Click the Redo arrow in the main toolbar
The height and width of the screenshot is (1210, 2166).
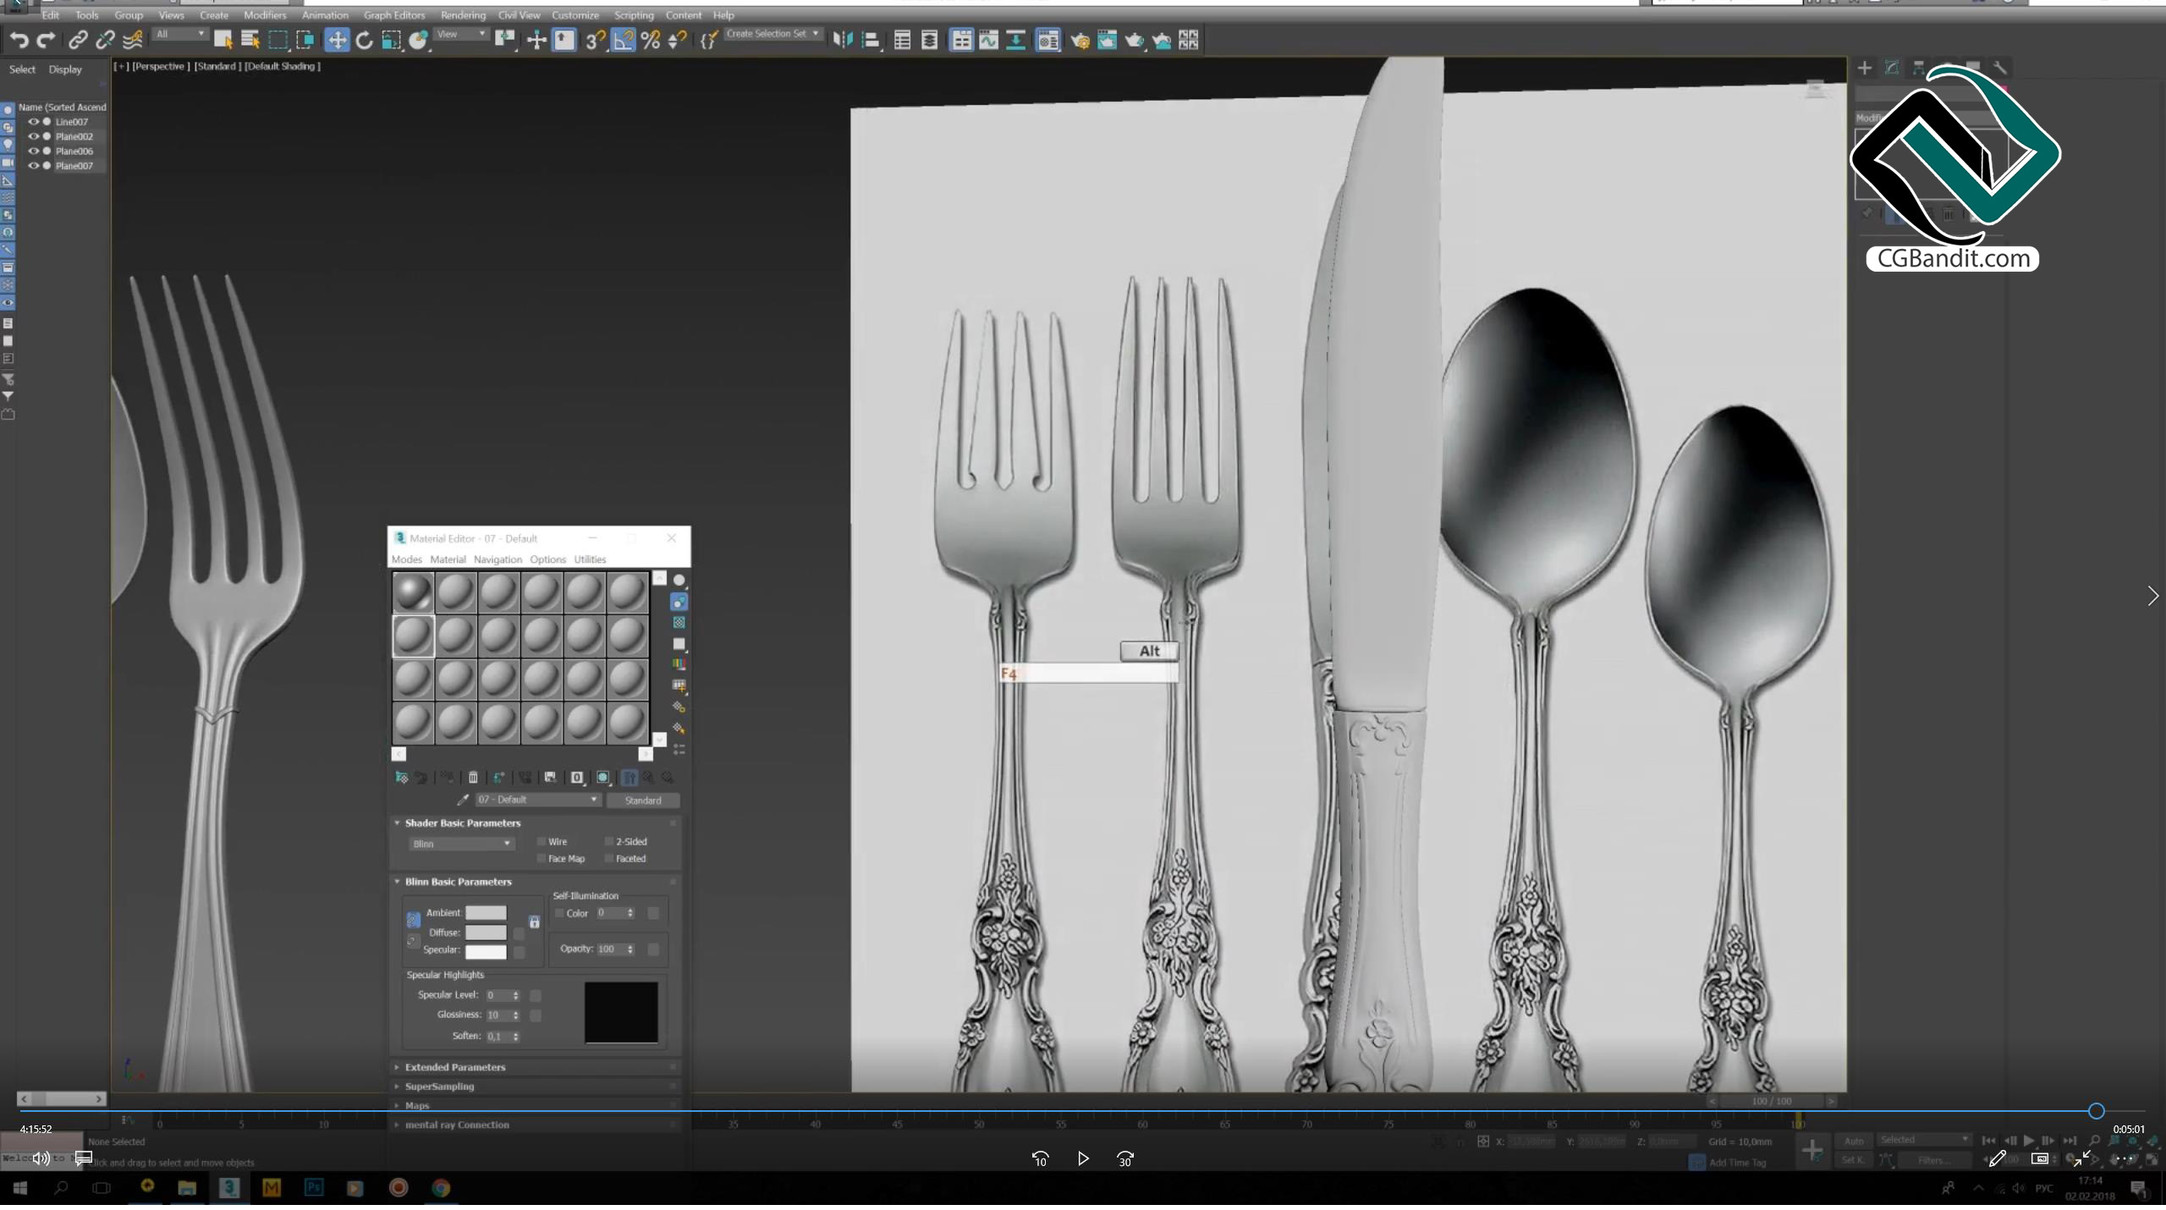(x=46, y=40)
